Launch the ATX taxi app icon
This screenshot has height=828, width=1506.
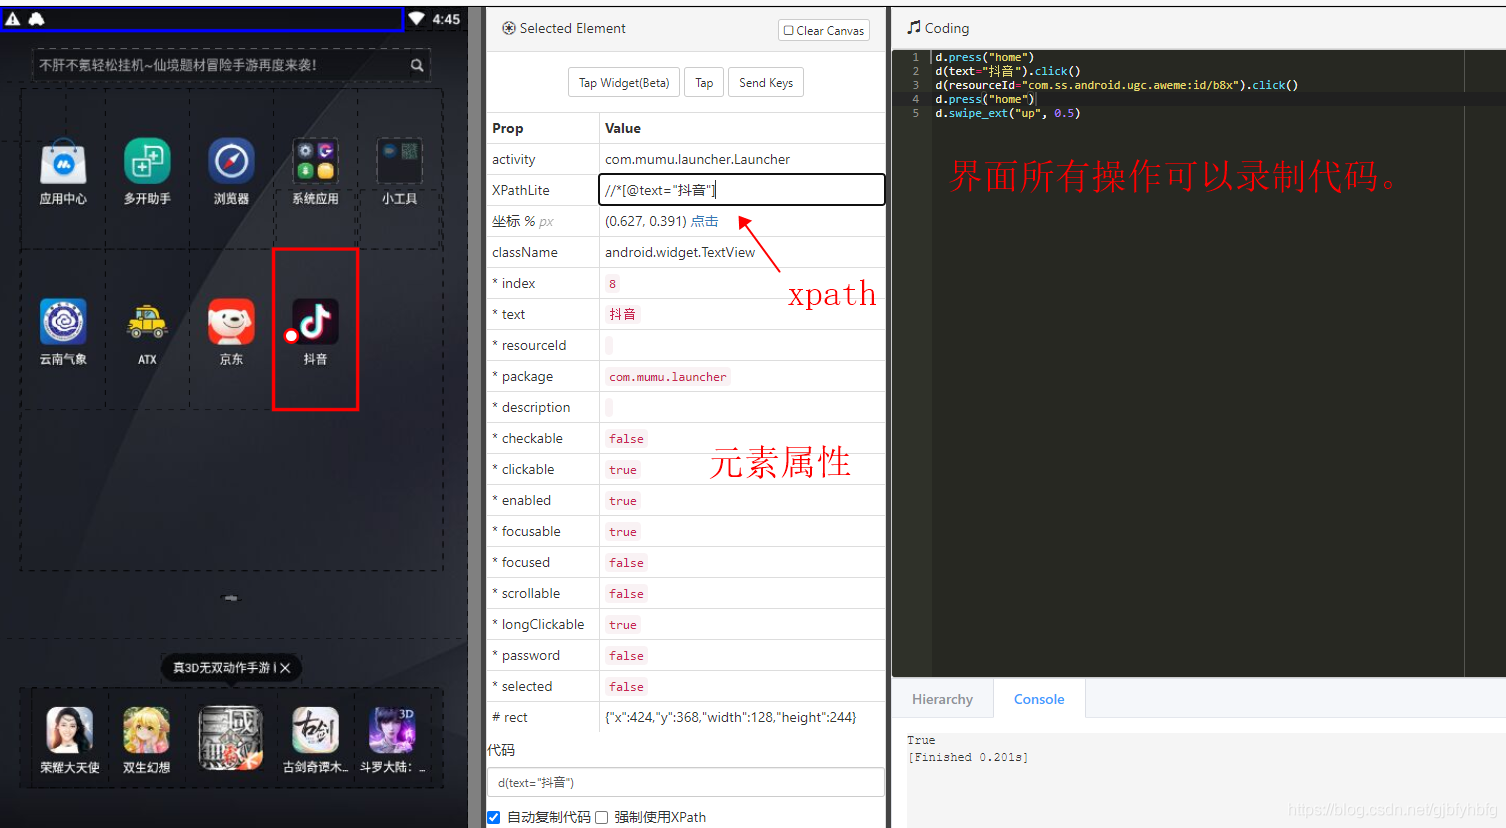(x=147, y=320)
